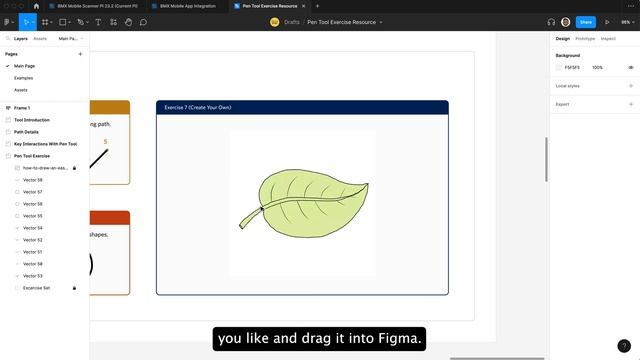Image resolution: width=640 pixels, height=360 pixels.
Task: Open Move tool options dropdown arrow
Action: point(33,22)
